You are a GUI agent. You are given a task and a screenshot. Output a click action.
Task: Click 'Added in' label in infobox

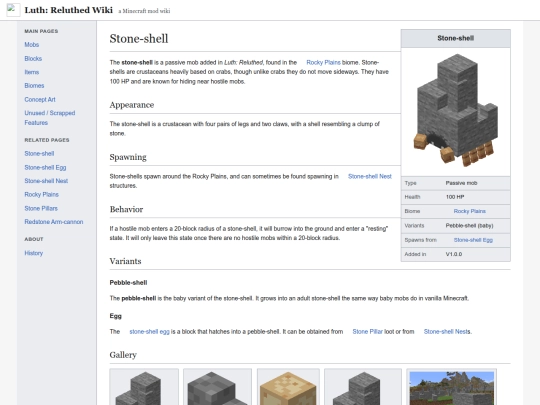415,254
